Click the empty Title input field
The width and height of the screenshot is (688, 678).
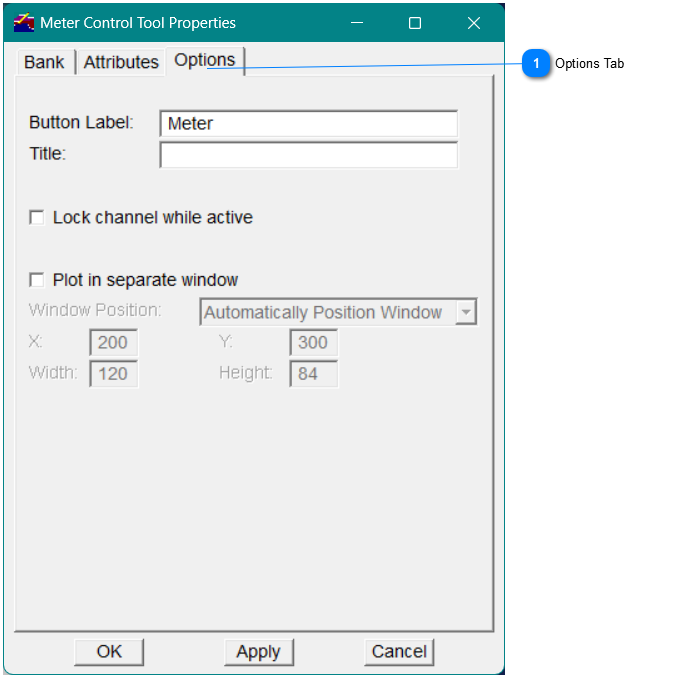(x=309, y=154)
